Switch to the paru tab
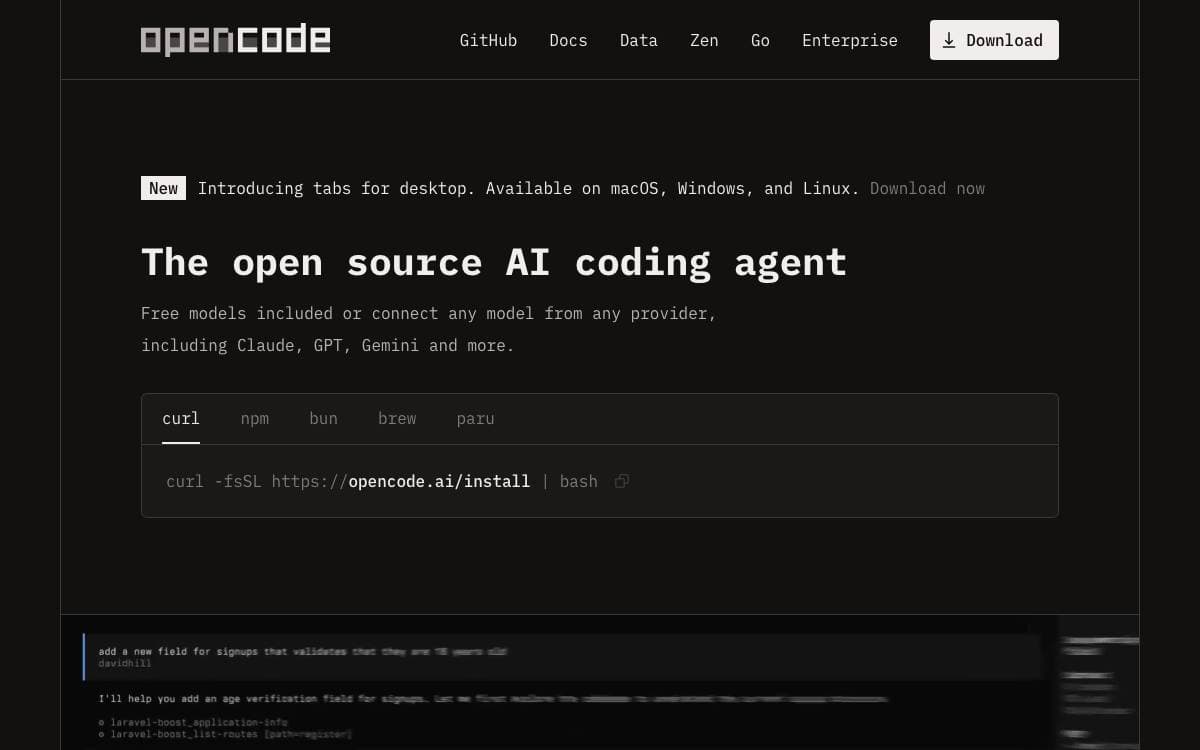 [x=475, y=419]
